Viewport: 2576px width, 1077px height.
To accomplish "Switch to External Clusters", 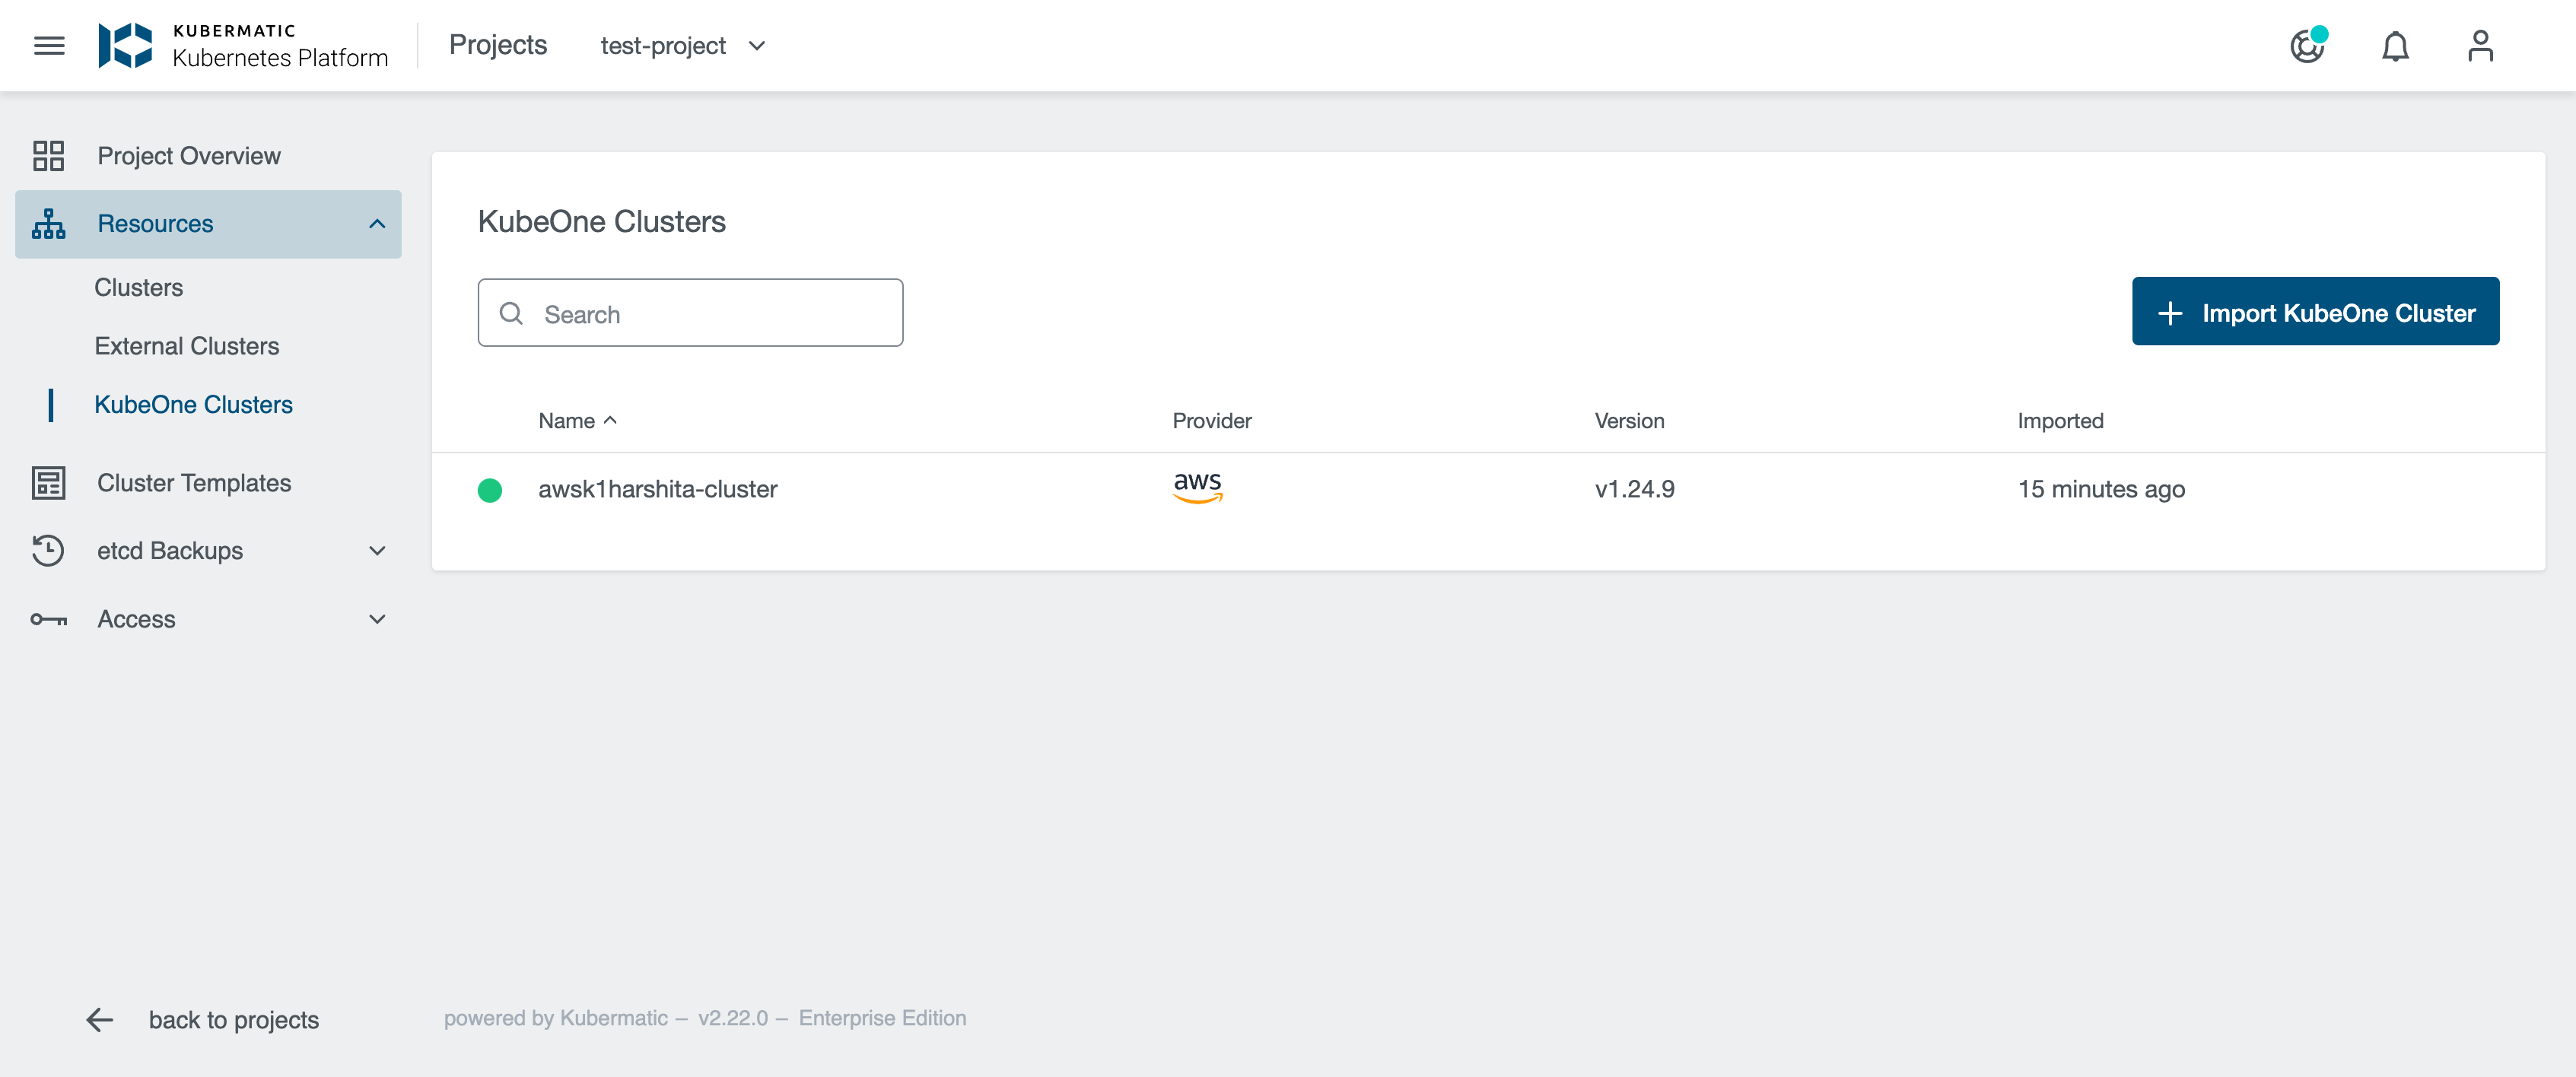I will click(187, 346).
